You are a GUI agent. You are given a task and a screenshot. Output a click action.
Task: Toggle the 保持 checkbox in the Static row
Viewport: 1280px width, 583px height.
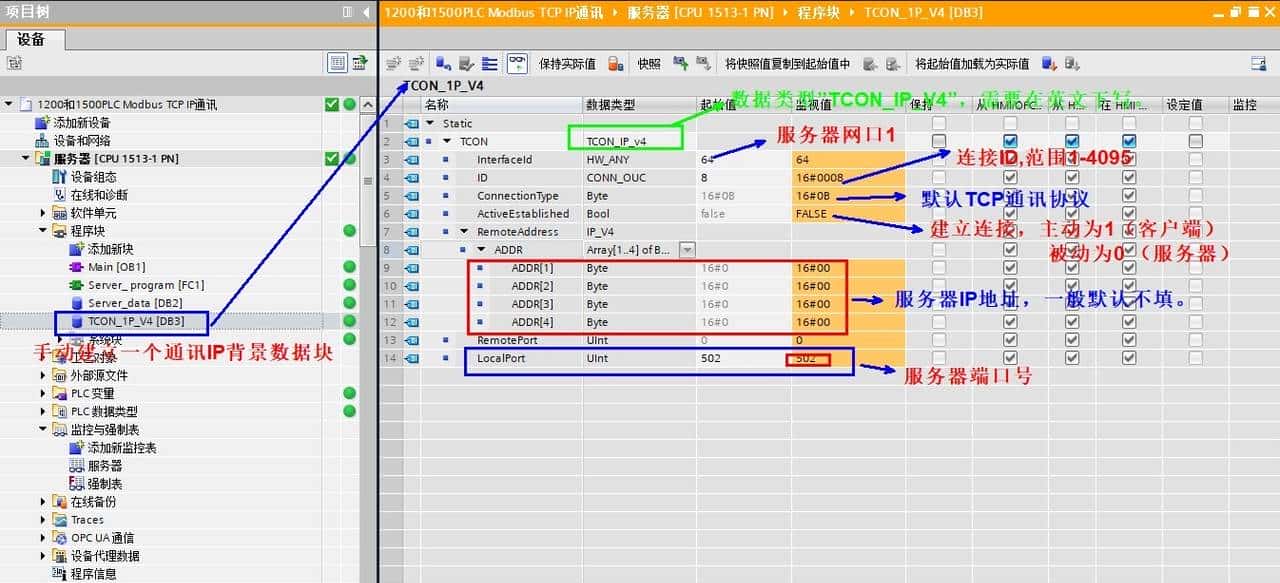938,123
